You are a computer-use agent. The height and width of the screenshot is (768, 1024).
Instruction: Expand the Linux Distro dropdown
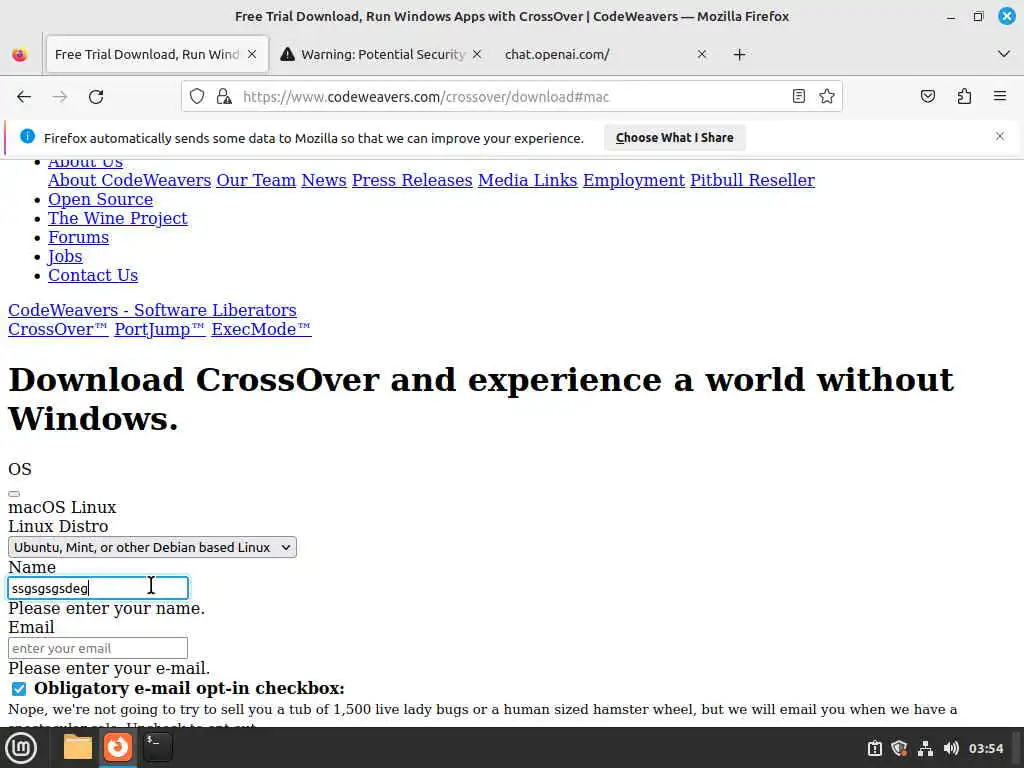[152, 547]
